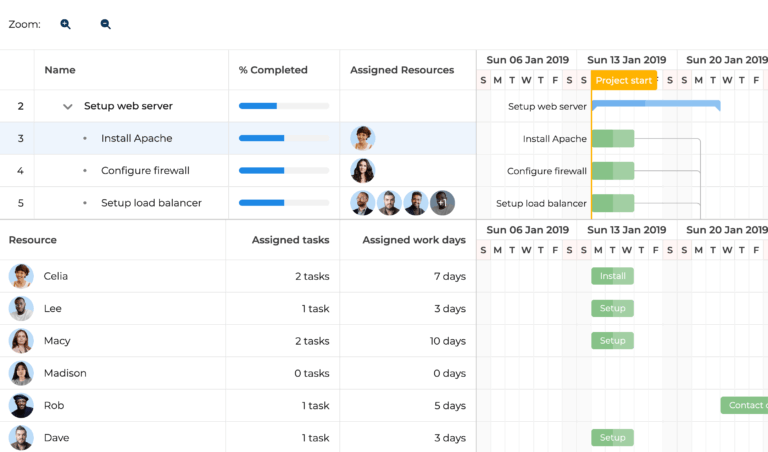Click Celia's name in resource table
Image resolution: width=768 pixels, height=452 pixels.
point(55,276)
